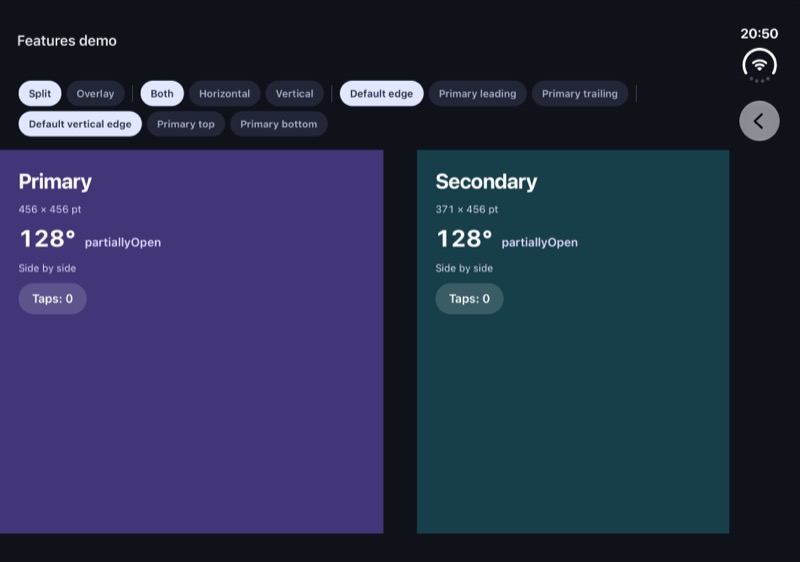This screenshot has width=800, height=562.
Task: Choose the Both orientation chip
Action: click(162, 94)
